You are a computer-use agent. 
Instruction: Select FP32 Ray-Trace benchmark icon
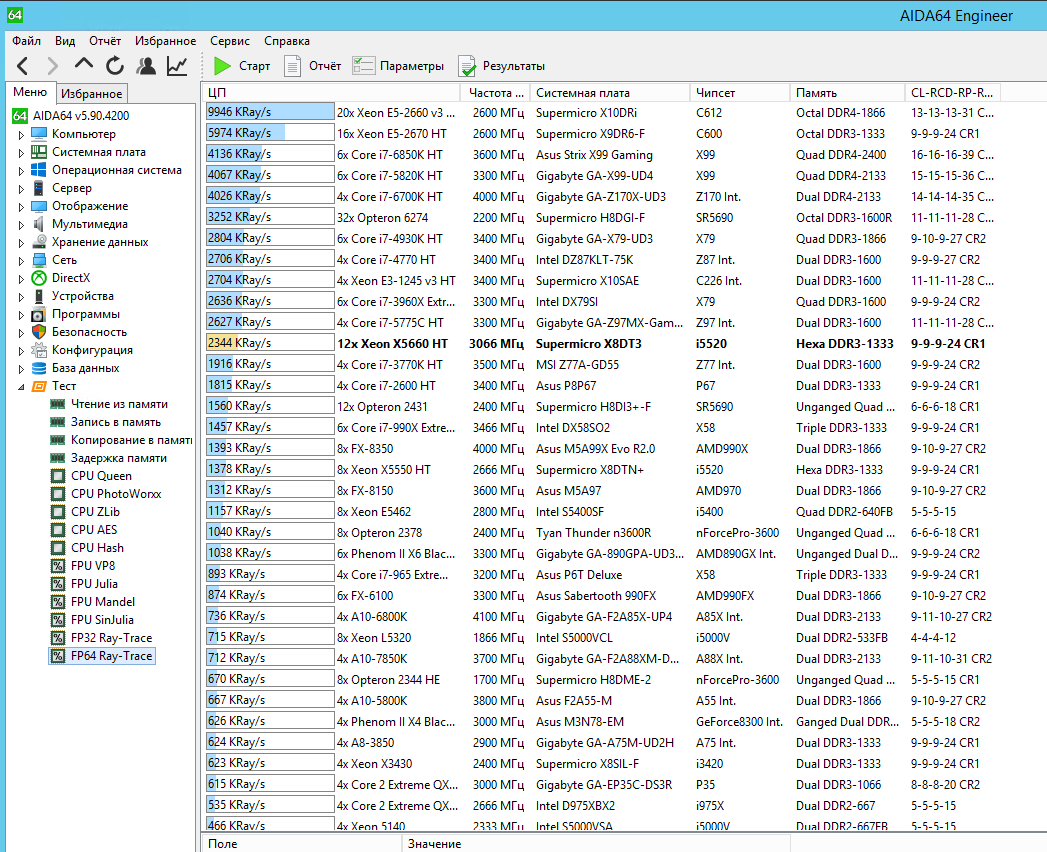click(x=58, y=638)
